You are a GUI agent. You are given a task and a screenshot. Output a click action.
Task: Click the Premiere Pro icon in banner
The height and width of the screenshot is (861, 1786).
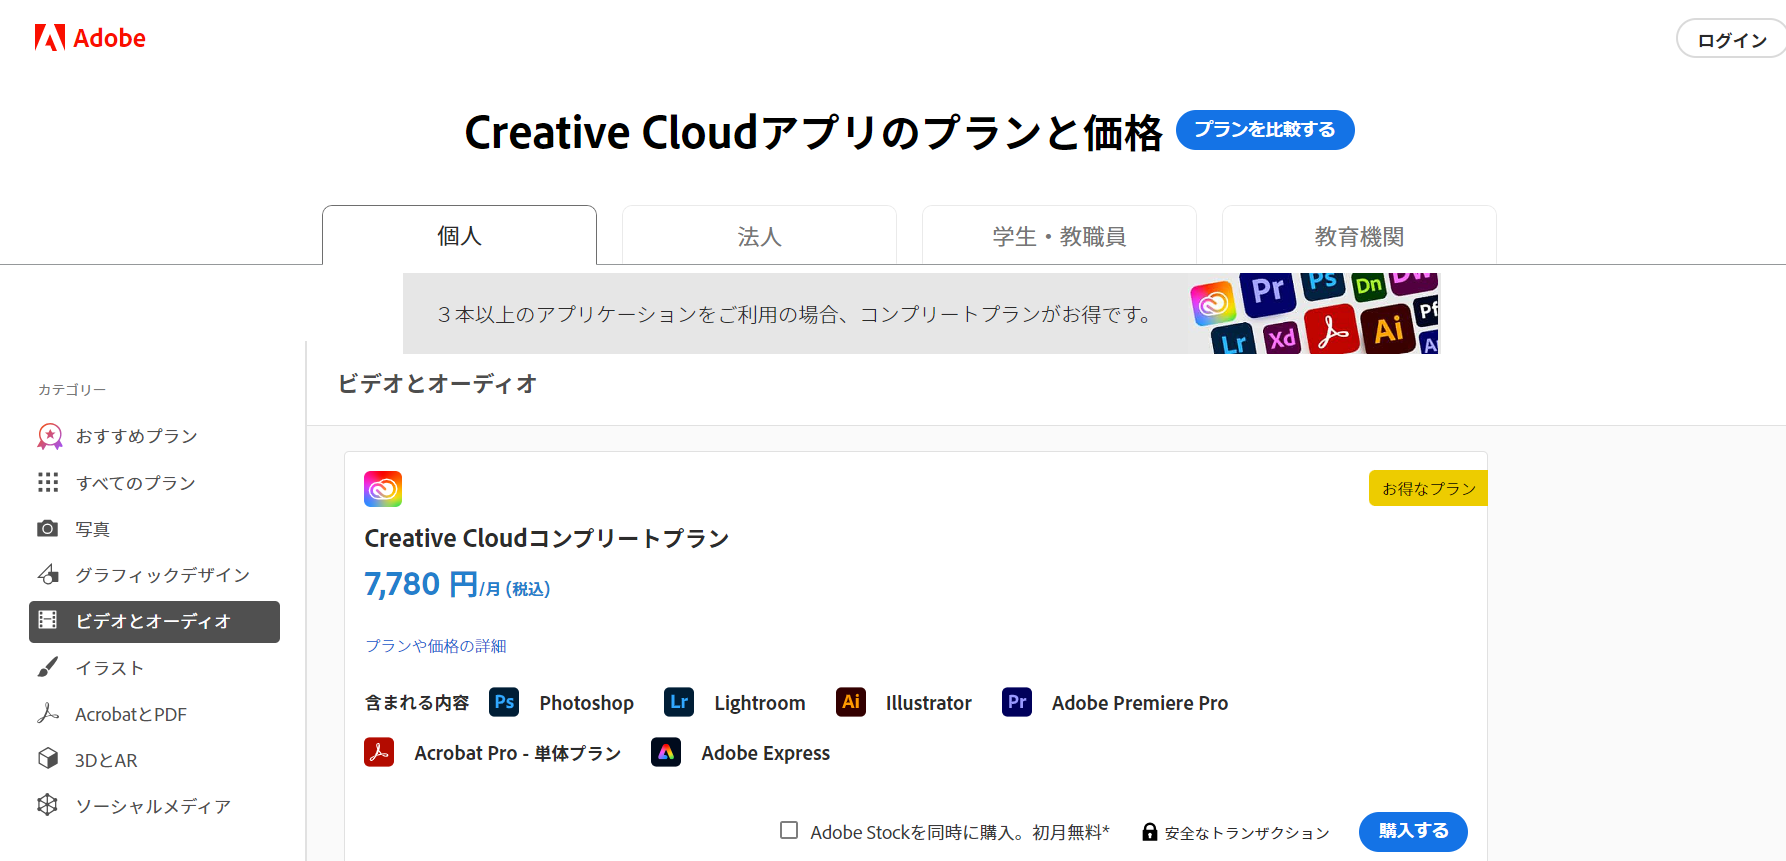[1268, 292]
